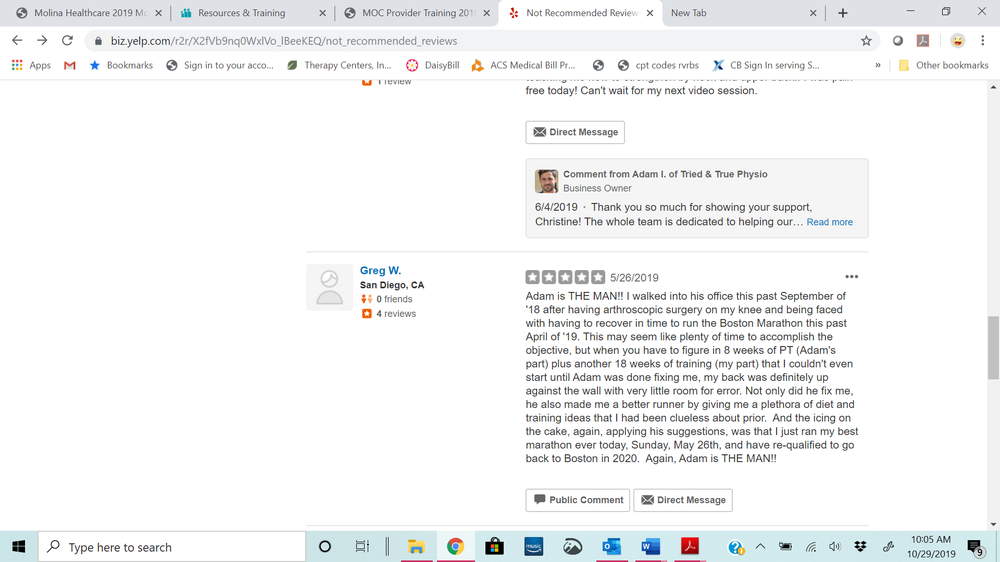1000x562 pixels.
Task: Switch to the MOC Provider Training tab
Action: pos(418,13)
